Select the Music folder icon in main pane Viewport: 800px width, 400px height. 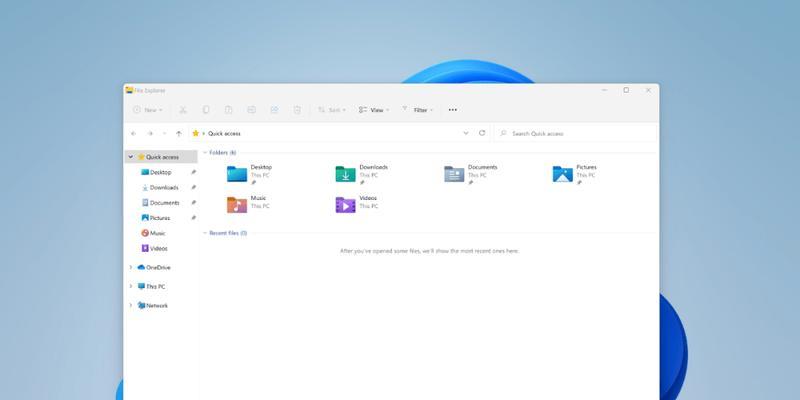pos(237,205)
